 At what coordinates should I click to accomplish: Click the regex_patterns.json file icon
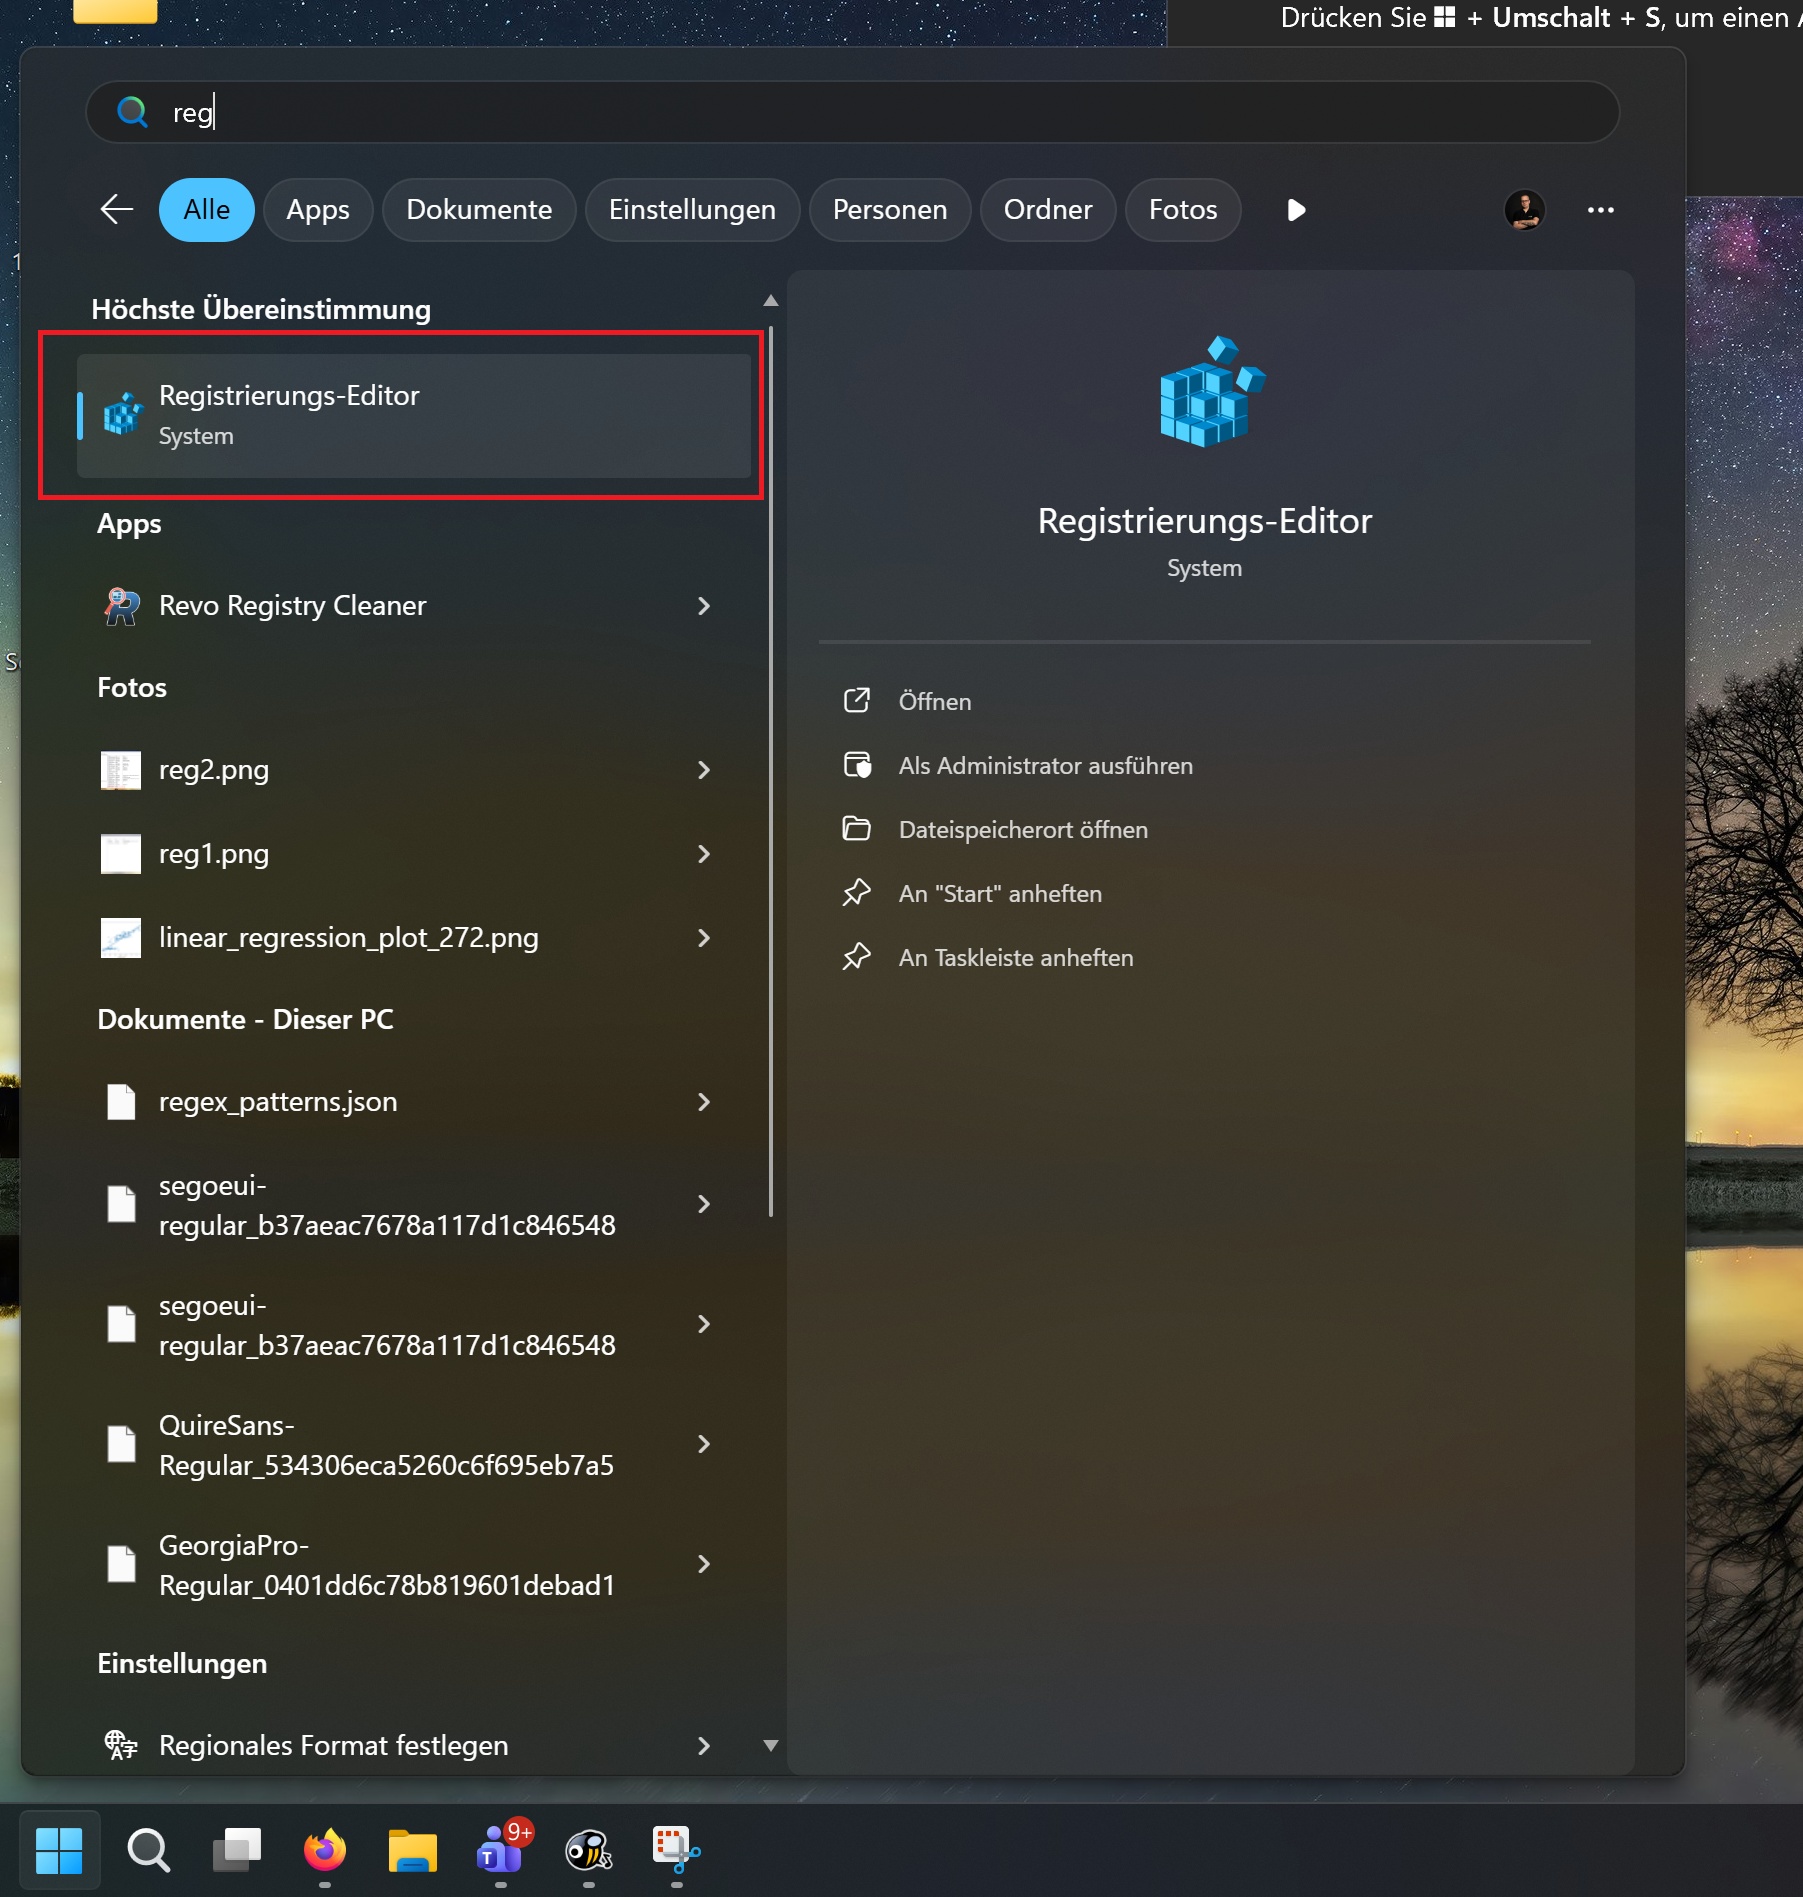(121, 1102)
